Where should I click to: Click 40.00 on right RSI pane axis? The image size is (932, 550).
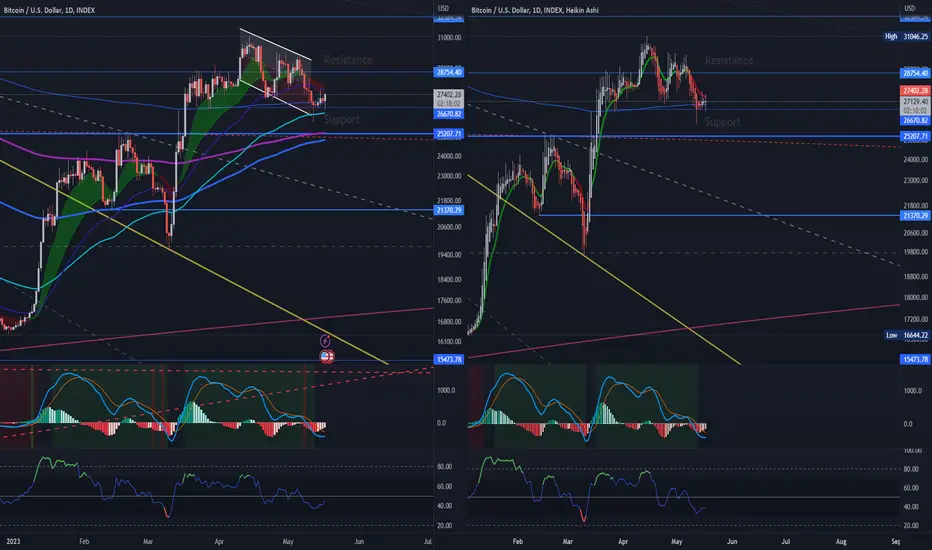pyautogui.click(x=911, y=507)
